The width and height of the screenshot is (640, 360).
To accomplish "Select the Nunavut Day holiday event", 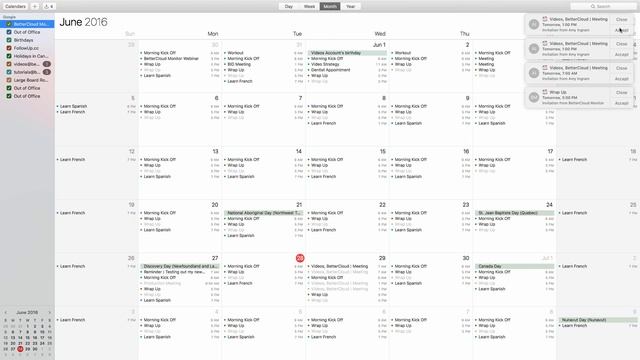I will point(598,320).
